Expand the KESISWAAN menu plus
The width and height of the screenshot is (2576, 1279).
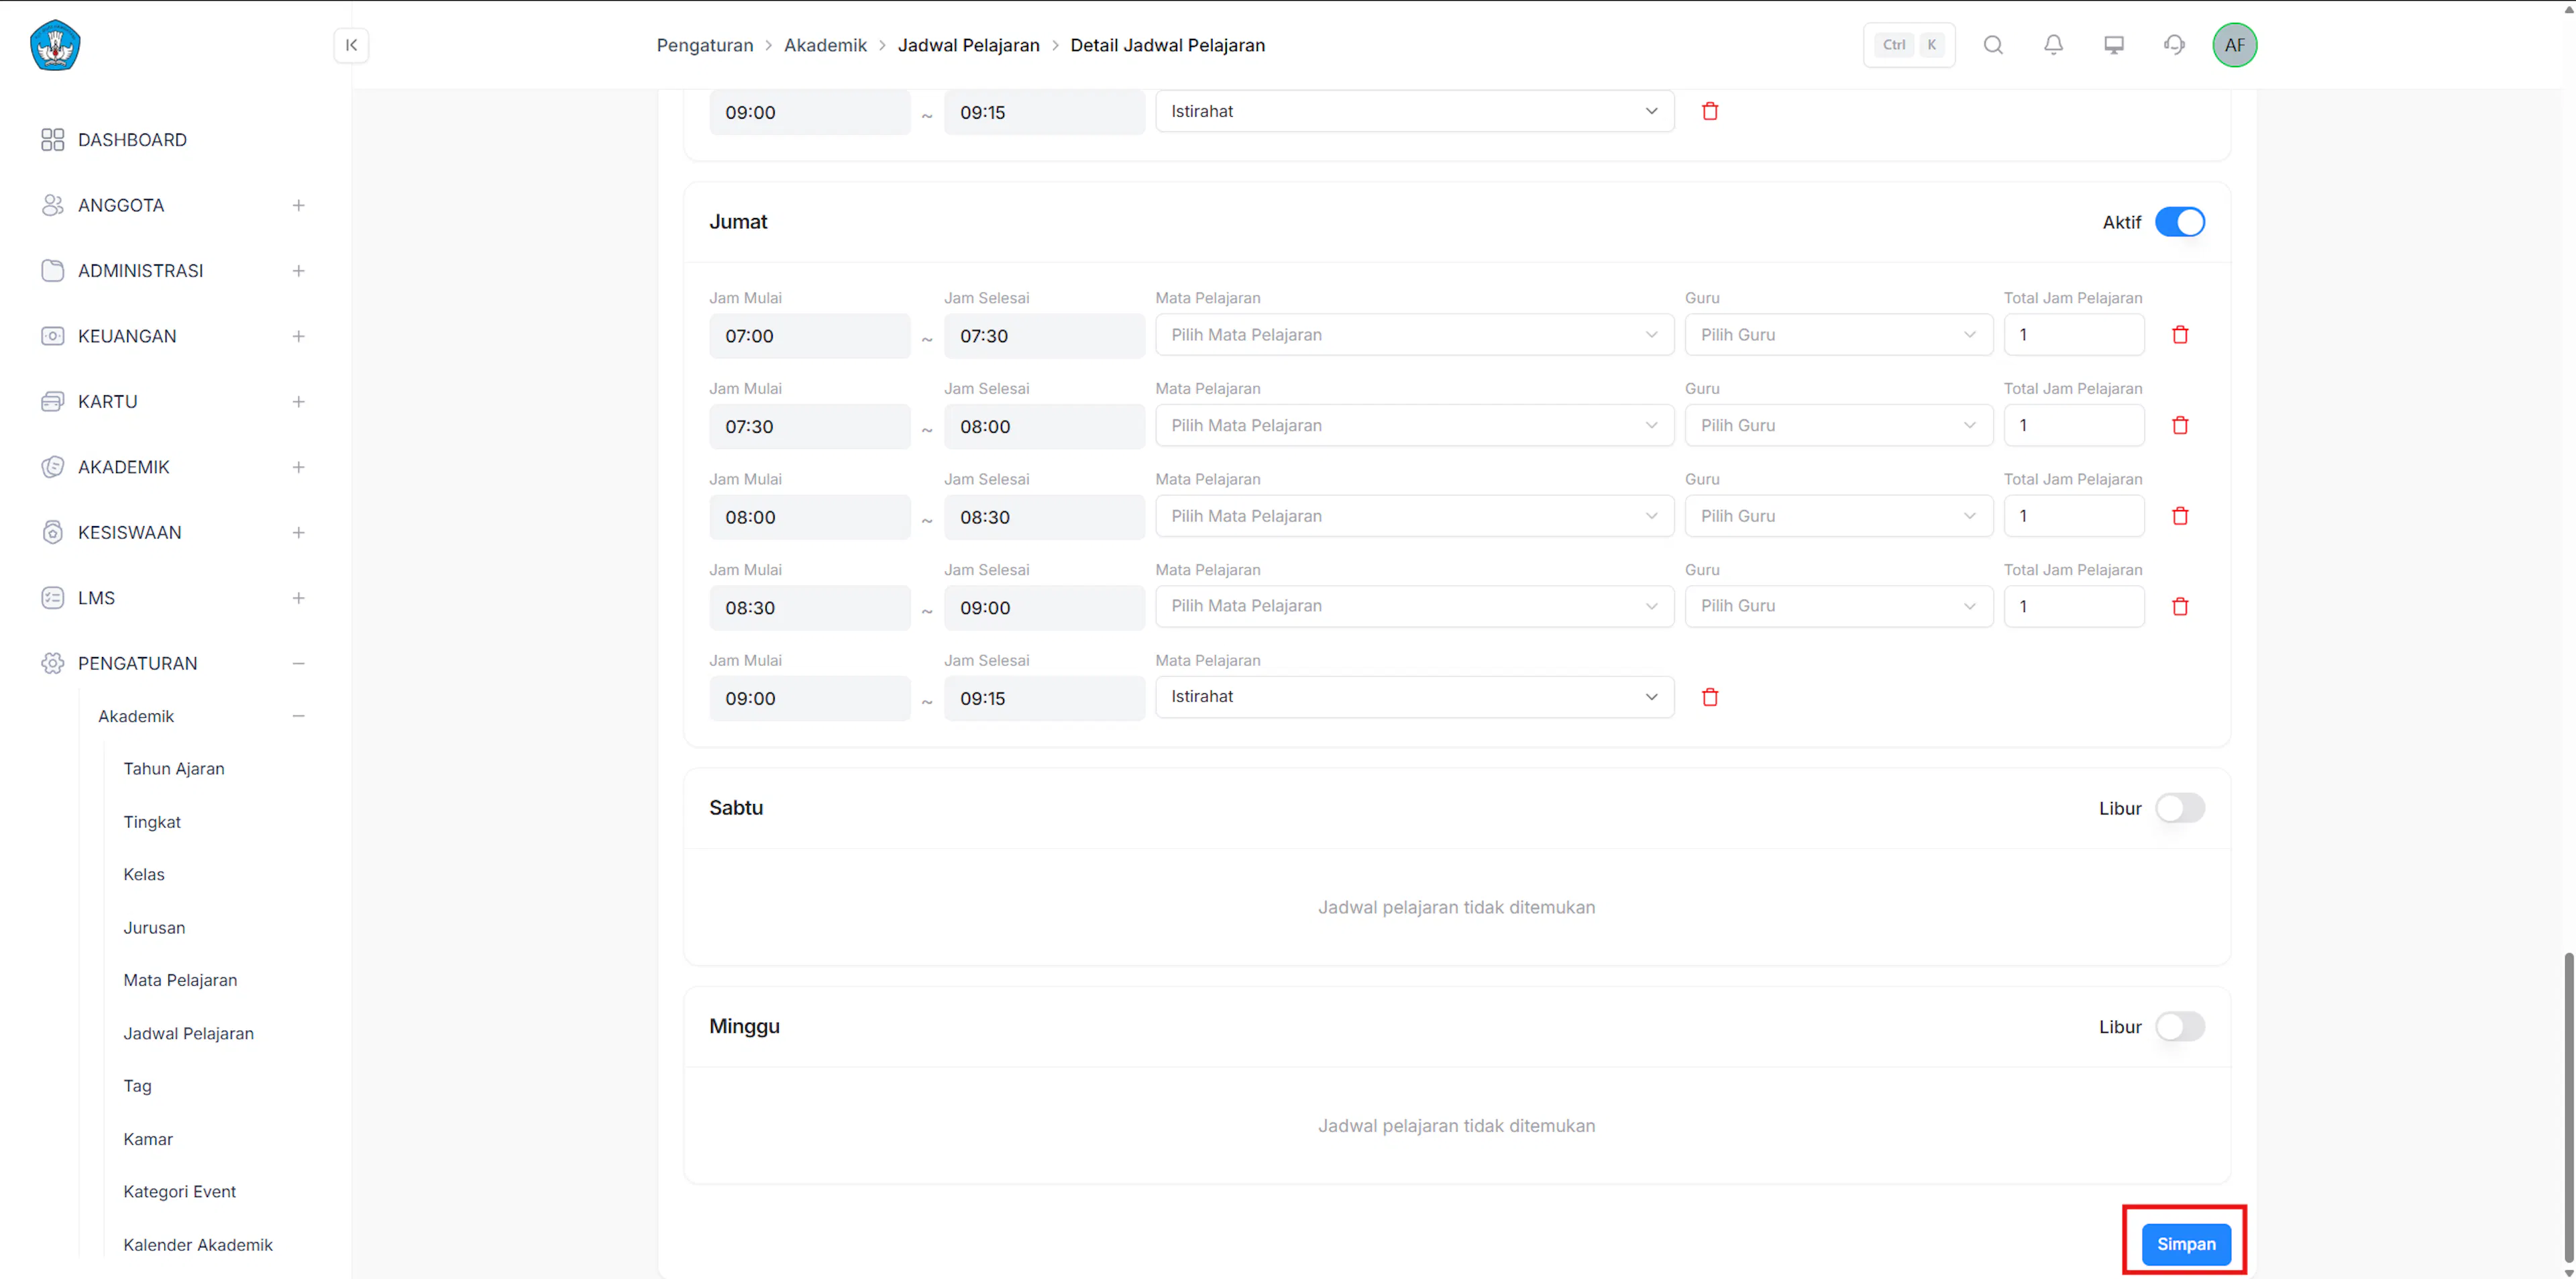click(x=298, y=533)
